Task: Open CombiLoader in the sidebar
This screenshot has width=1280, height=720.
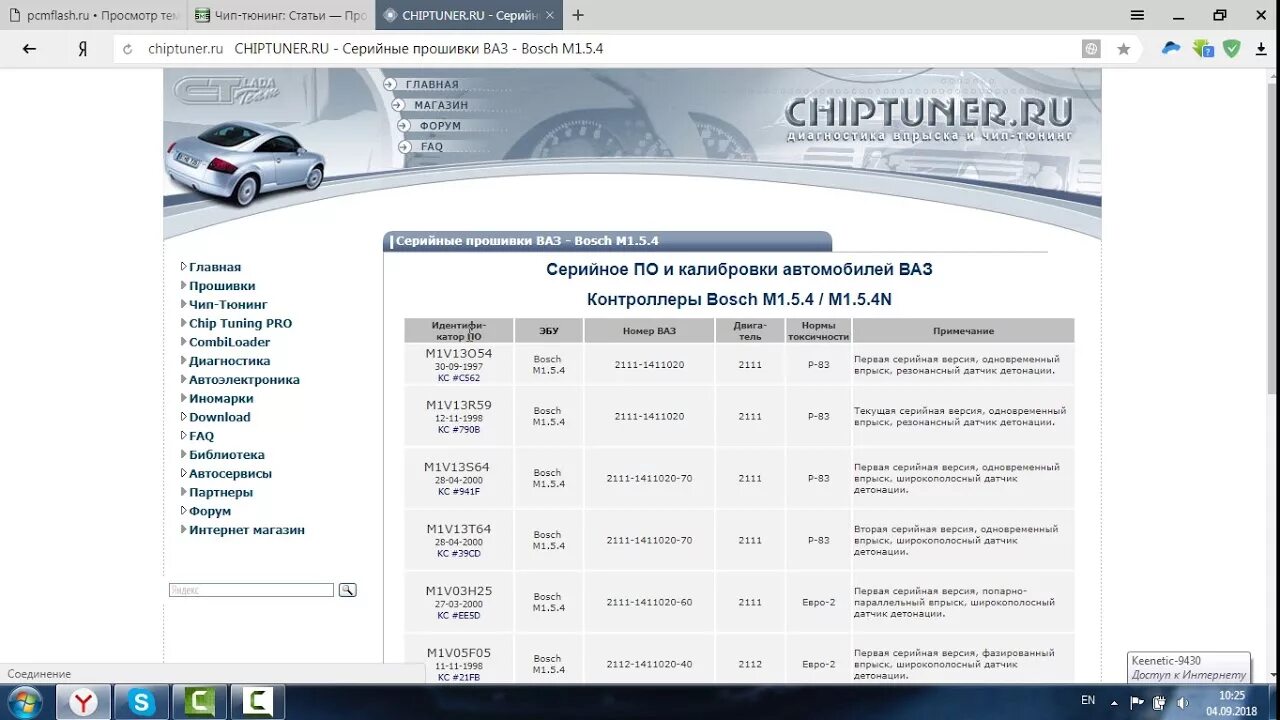Action: [229, 343]
